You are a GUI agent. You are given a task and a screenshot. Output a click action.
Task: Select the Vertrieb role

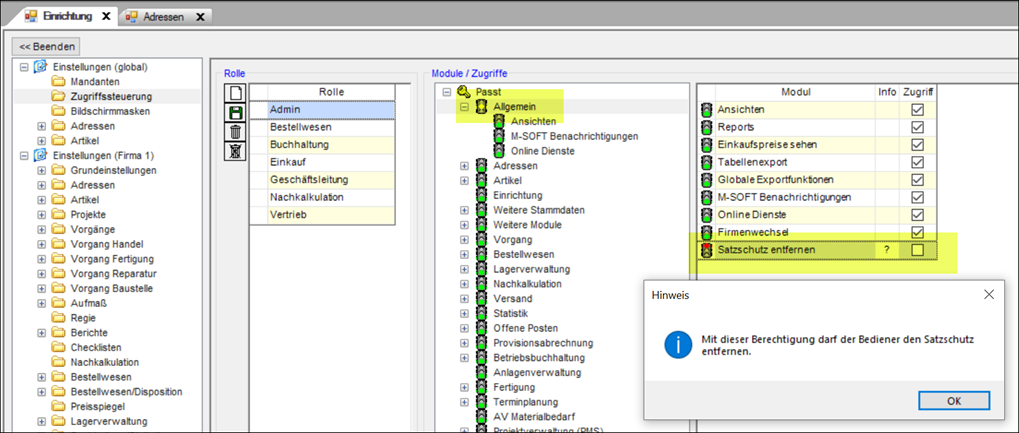click(x=331, y=214)
